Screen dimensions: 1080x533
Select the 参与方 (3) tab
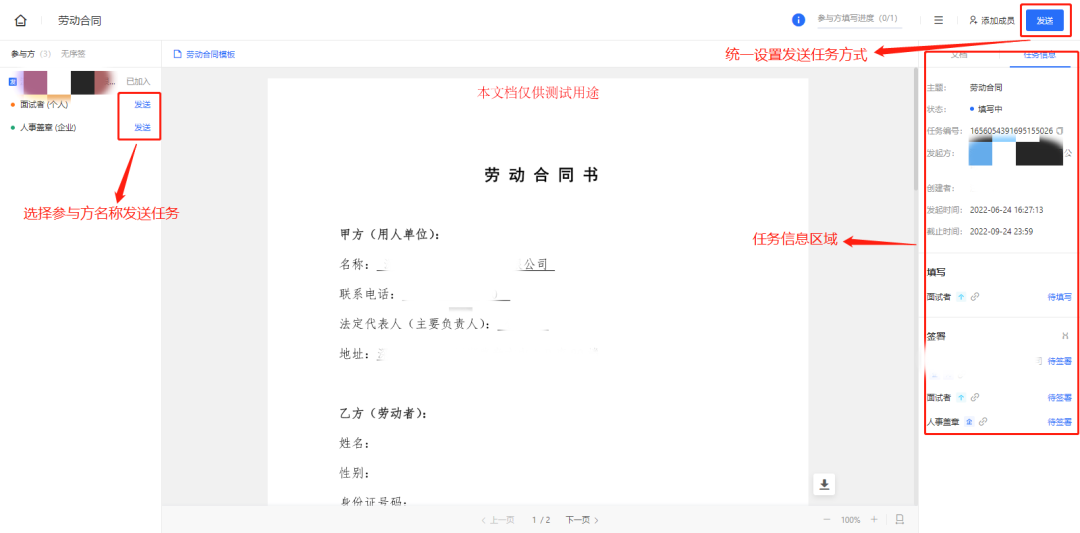coord(31,53)
